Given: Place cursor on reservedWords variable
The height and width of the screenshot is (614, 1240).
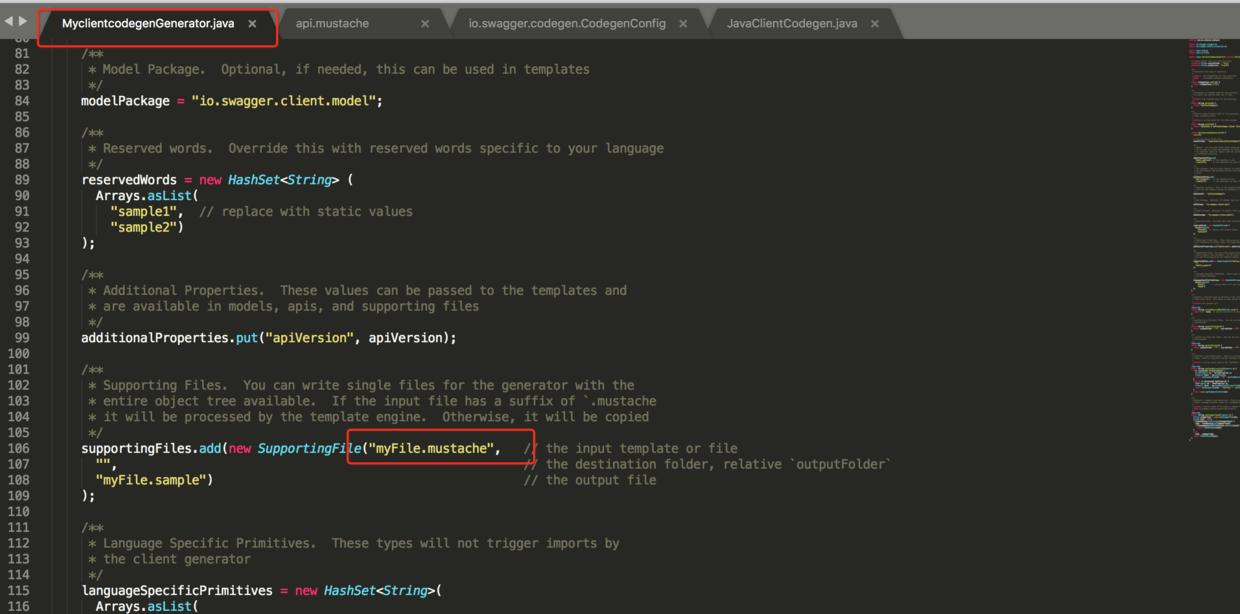Looking at the screenshot, I should pos(129,180).
